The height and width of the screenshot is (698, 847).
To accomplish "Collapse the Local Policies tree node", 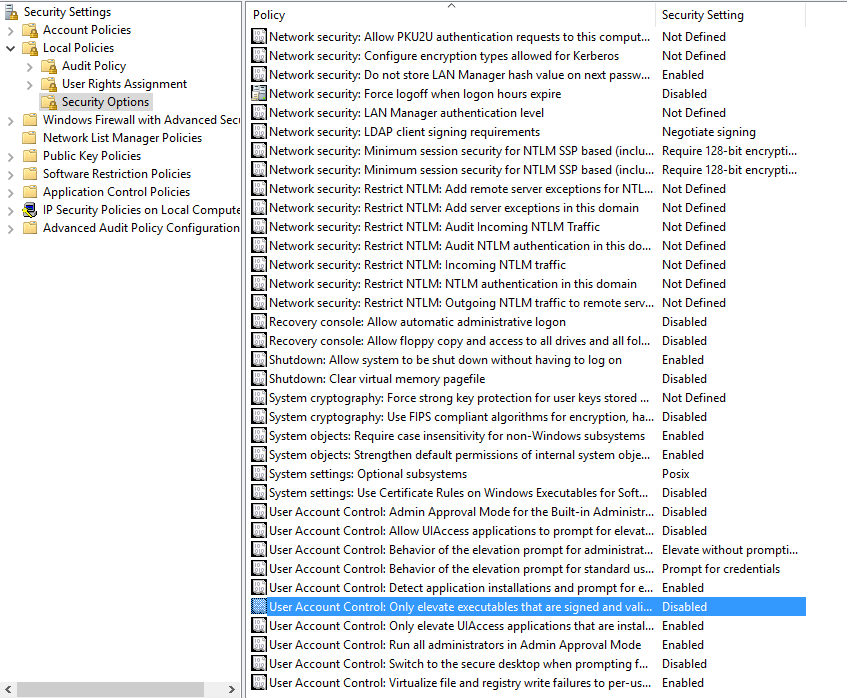I will click(x=11, y=48).
